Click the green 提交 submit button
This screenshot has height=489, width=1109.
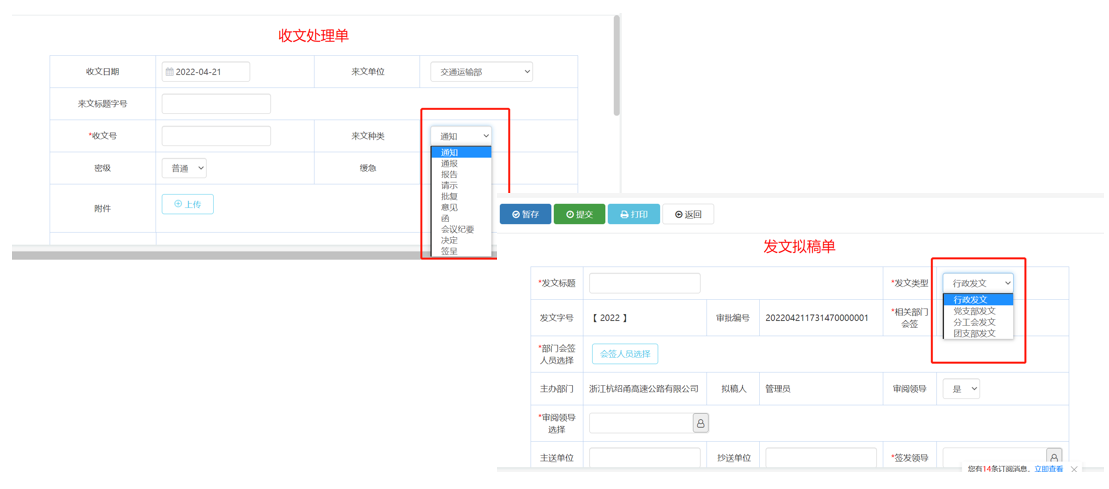pos(579,214)
